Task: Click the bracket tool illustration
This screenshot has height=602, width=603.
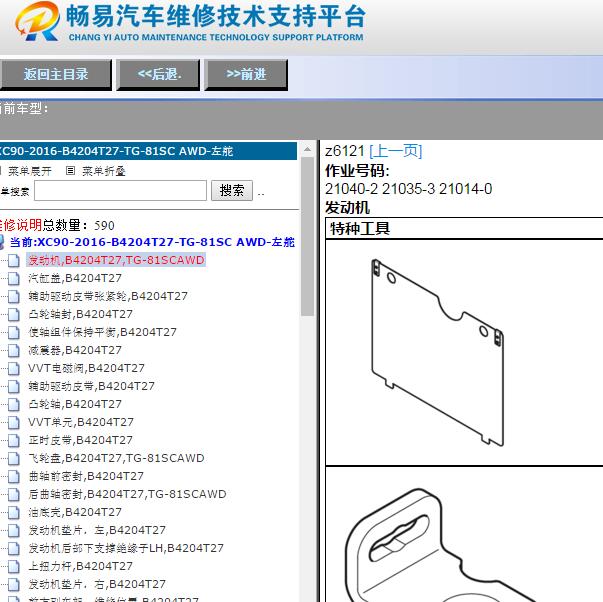Action: pyautogui.click(x=441, y=545)
